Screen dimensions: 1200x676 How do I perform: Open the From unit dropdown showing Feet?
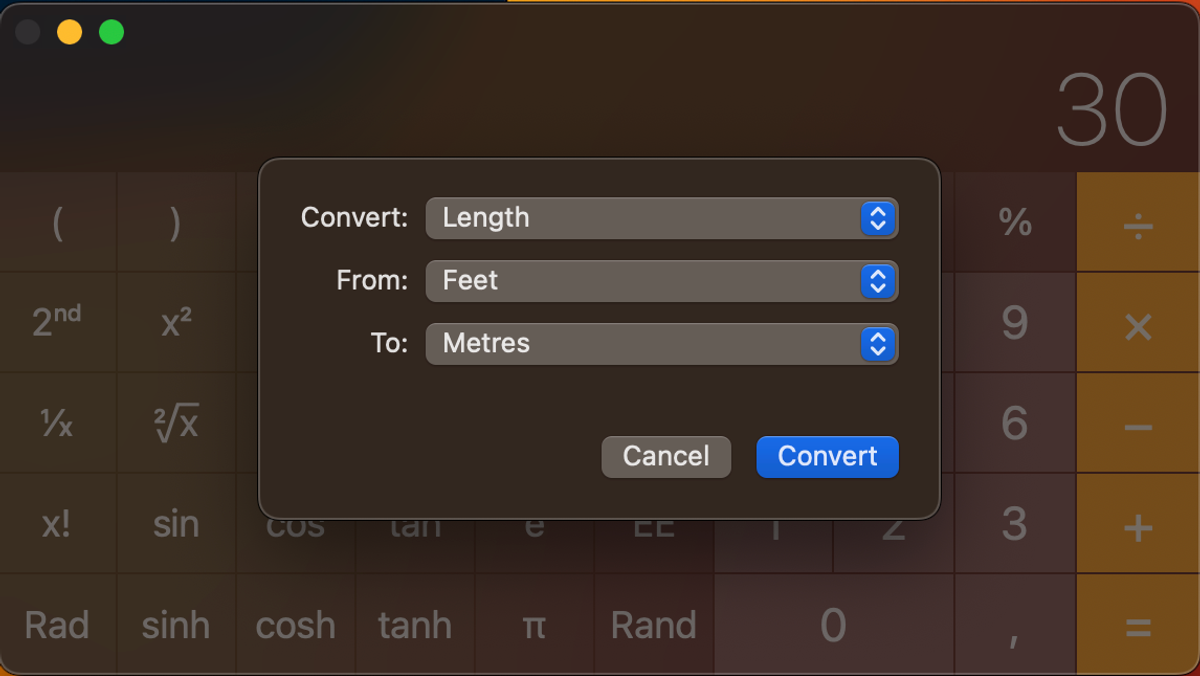[x=661, y=281]
